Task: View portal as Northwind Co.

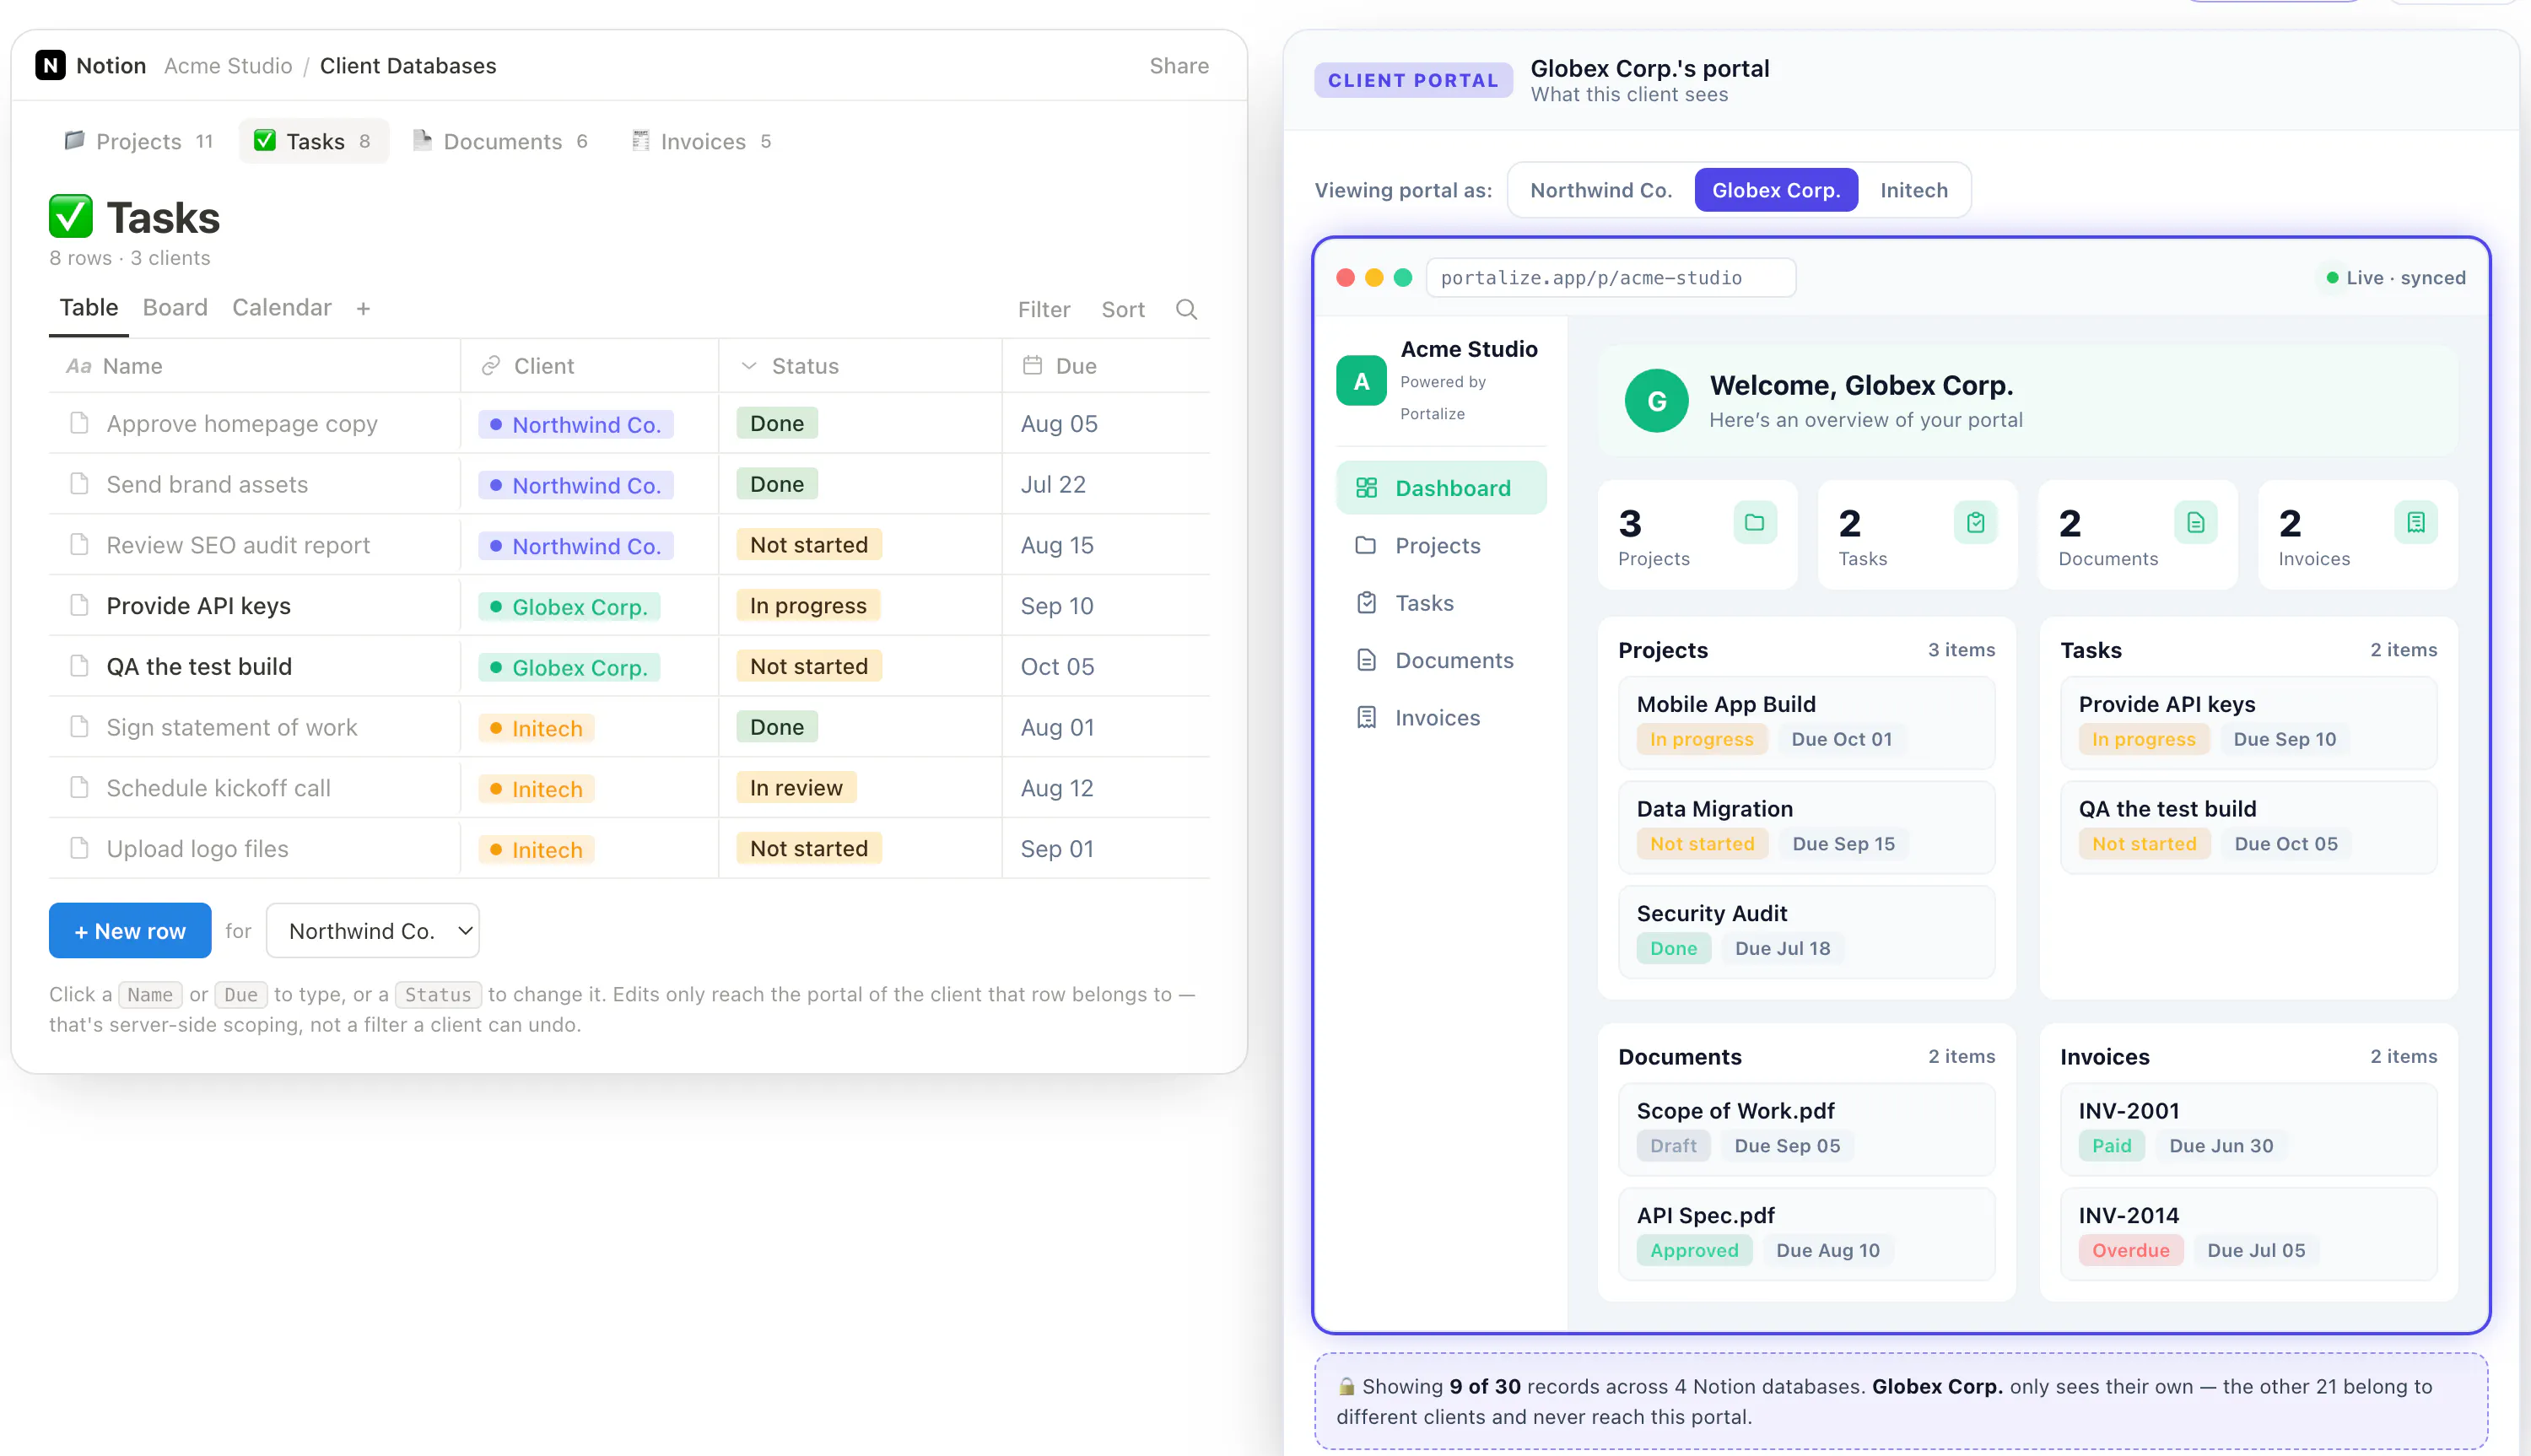Action: coord(1600,190)
